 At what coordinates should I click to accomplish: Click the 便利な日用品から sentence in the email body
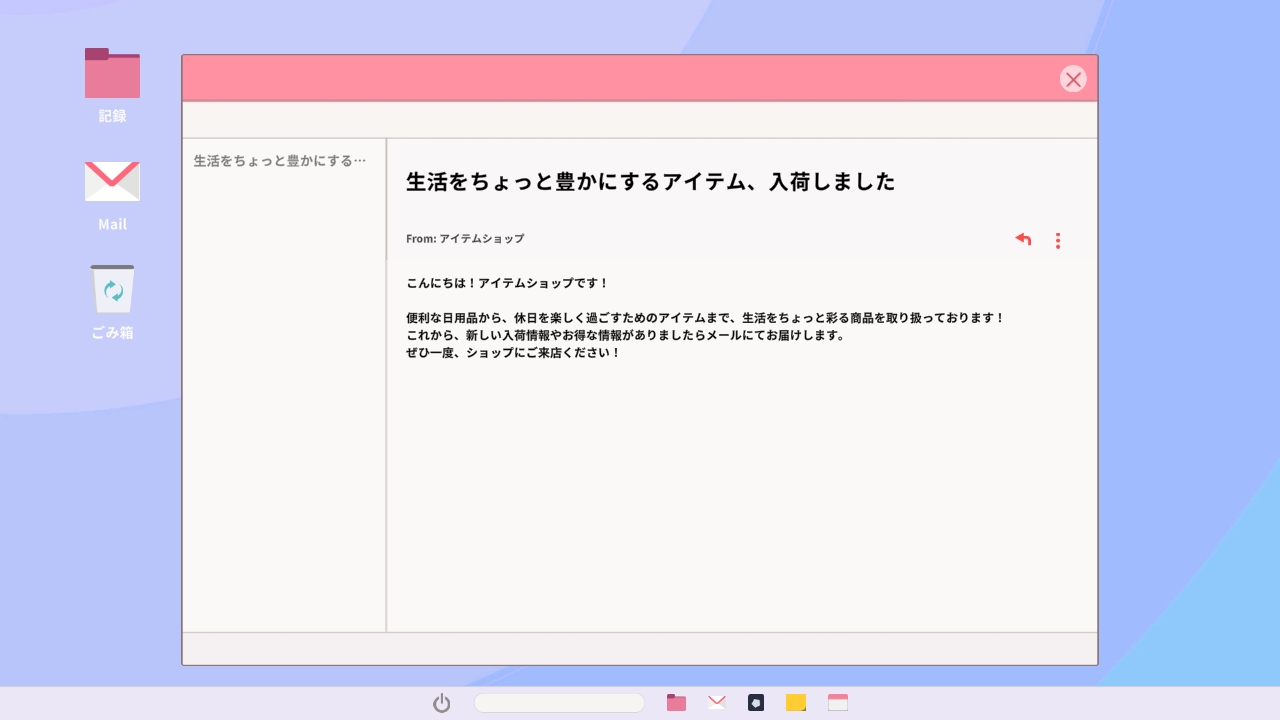point(705,318)
